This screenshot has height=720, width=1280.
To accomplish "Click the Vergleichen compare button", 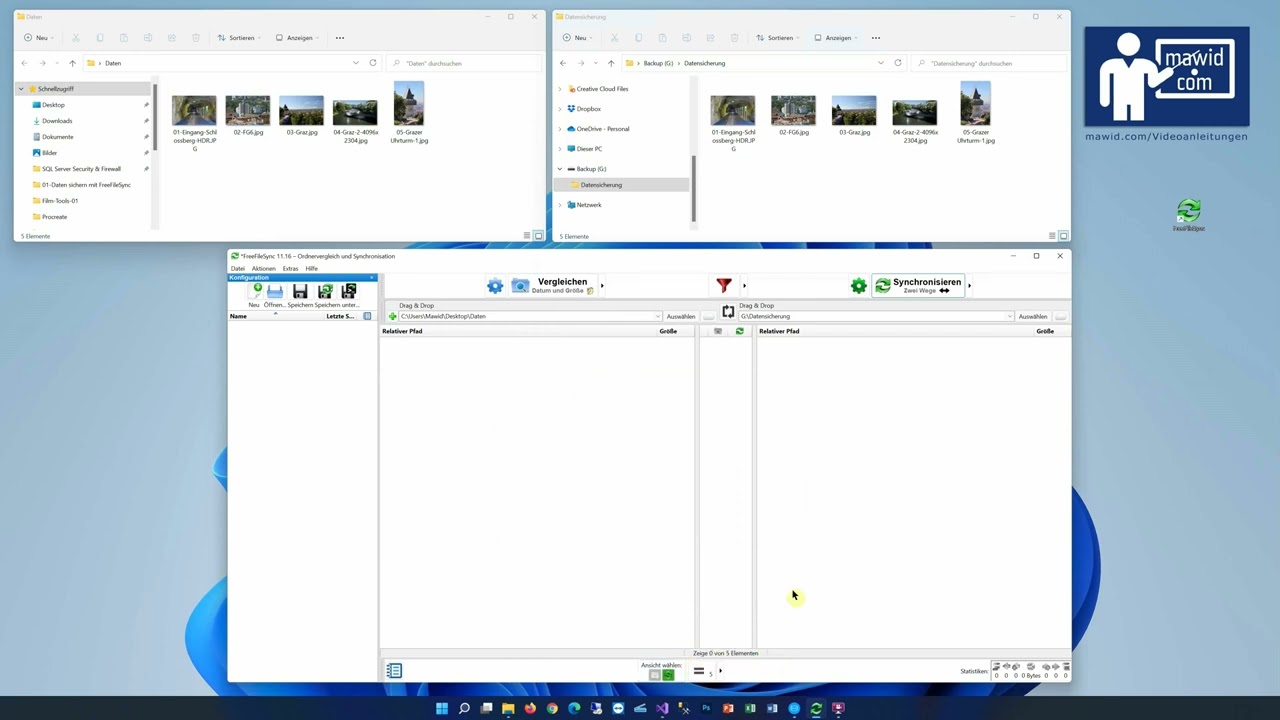I will [553, 286].
